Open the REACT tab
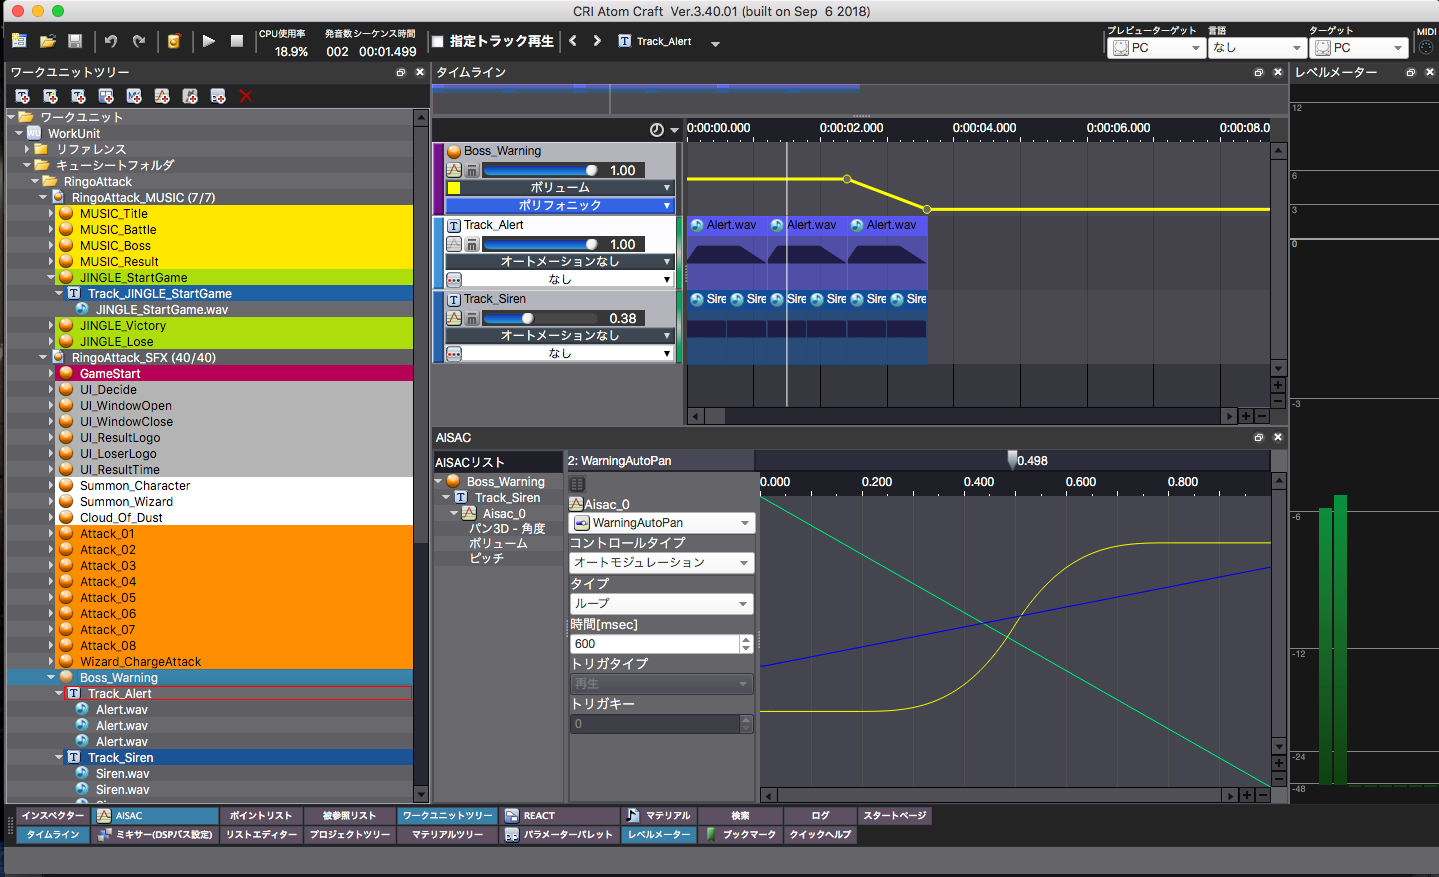Viewport: 1439px width, 877px height. coord(559,816)
